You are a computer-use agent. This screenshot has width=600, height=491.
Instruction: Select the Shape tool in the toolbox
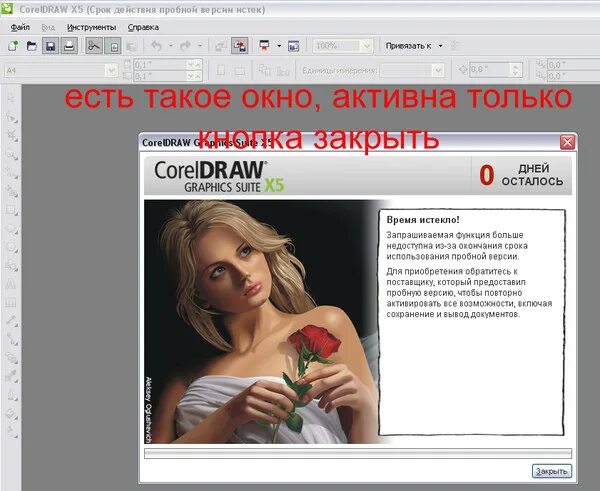tap(11, 117)
